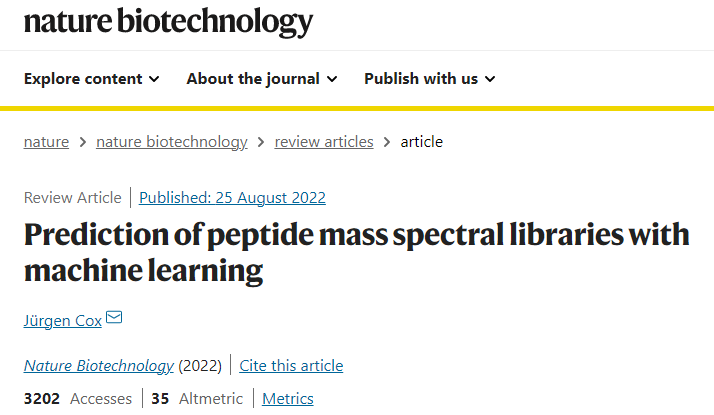
Task: Open the About the journal menu
Action: 262,79
